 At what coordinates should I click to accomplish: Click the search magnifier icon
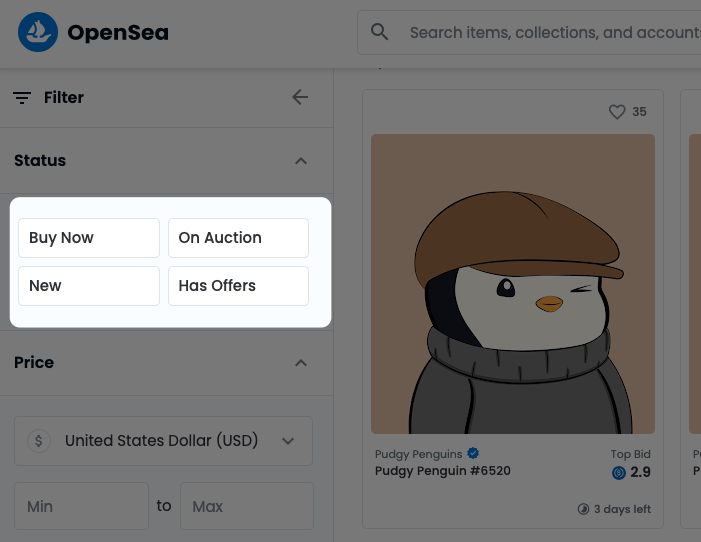(x=380, y=32)
